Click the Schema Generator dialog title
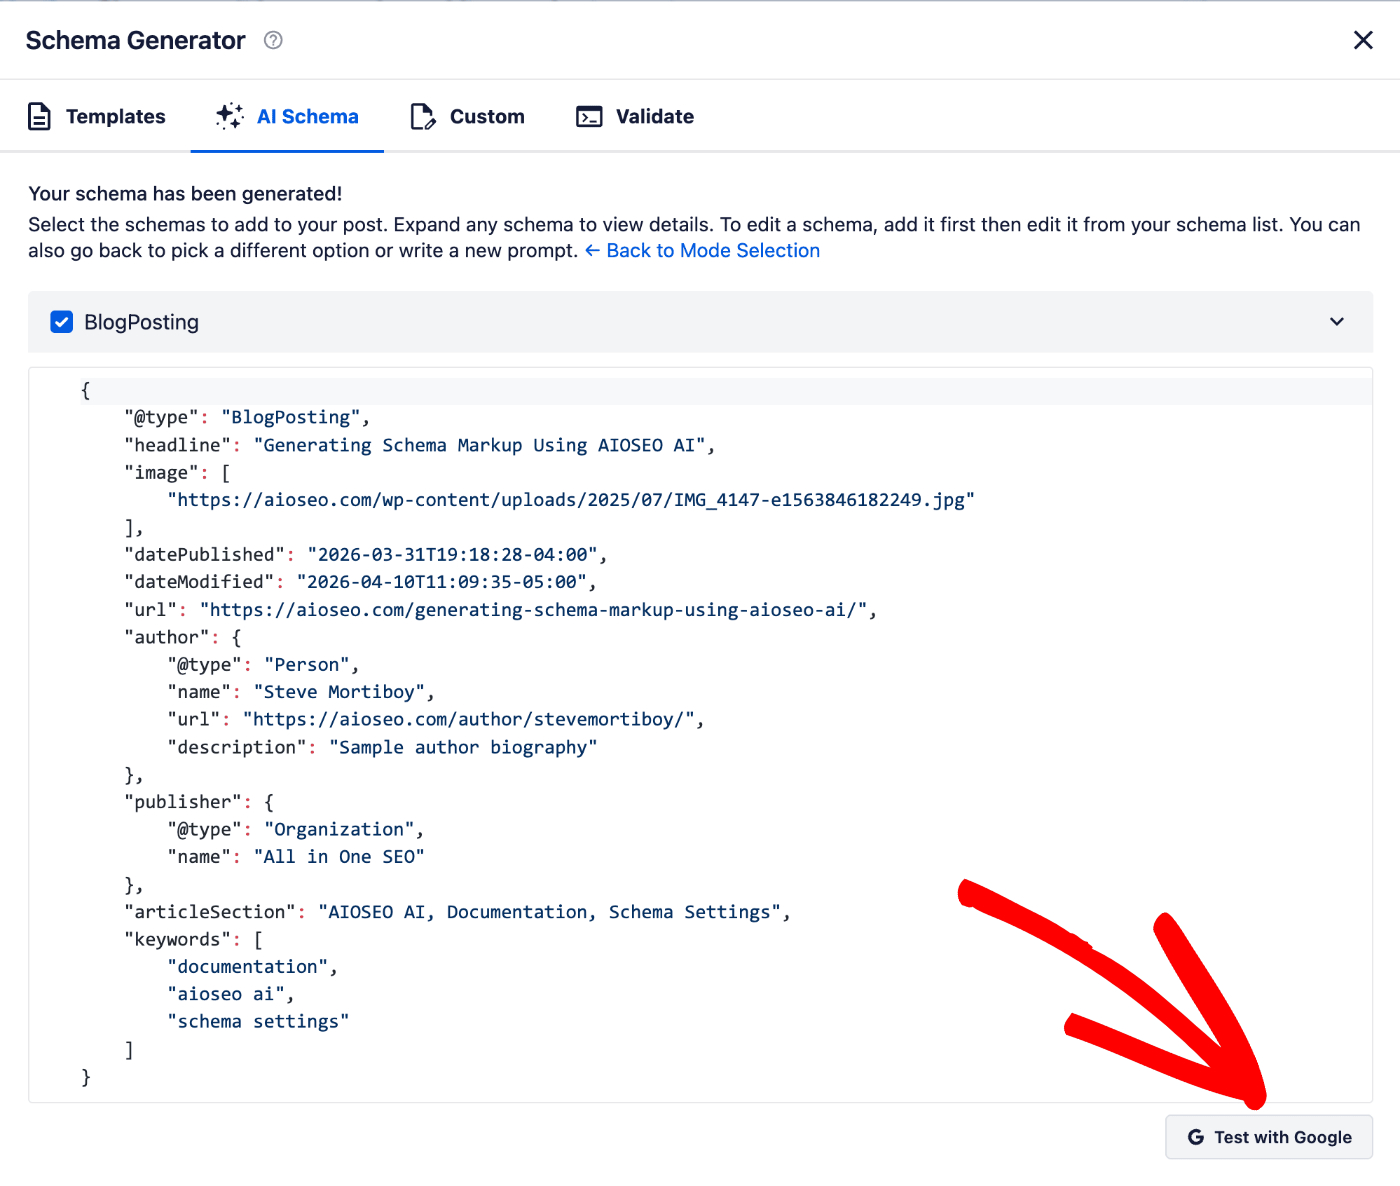 pyautogui.click(x=135, y=40)
